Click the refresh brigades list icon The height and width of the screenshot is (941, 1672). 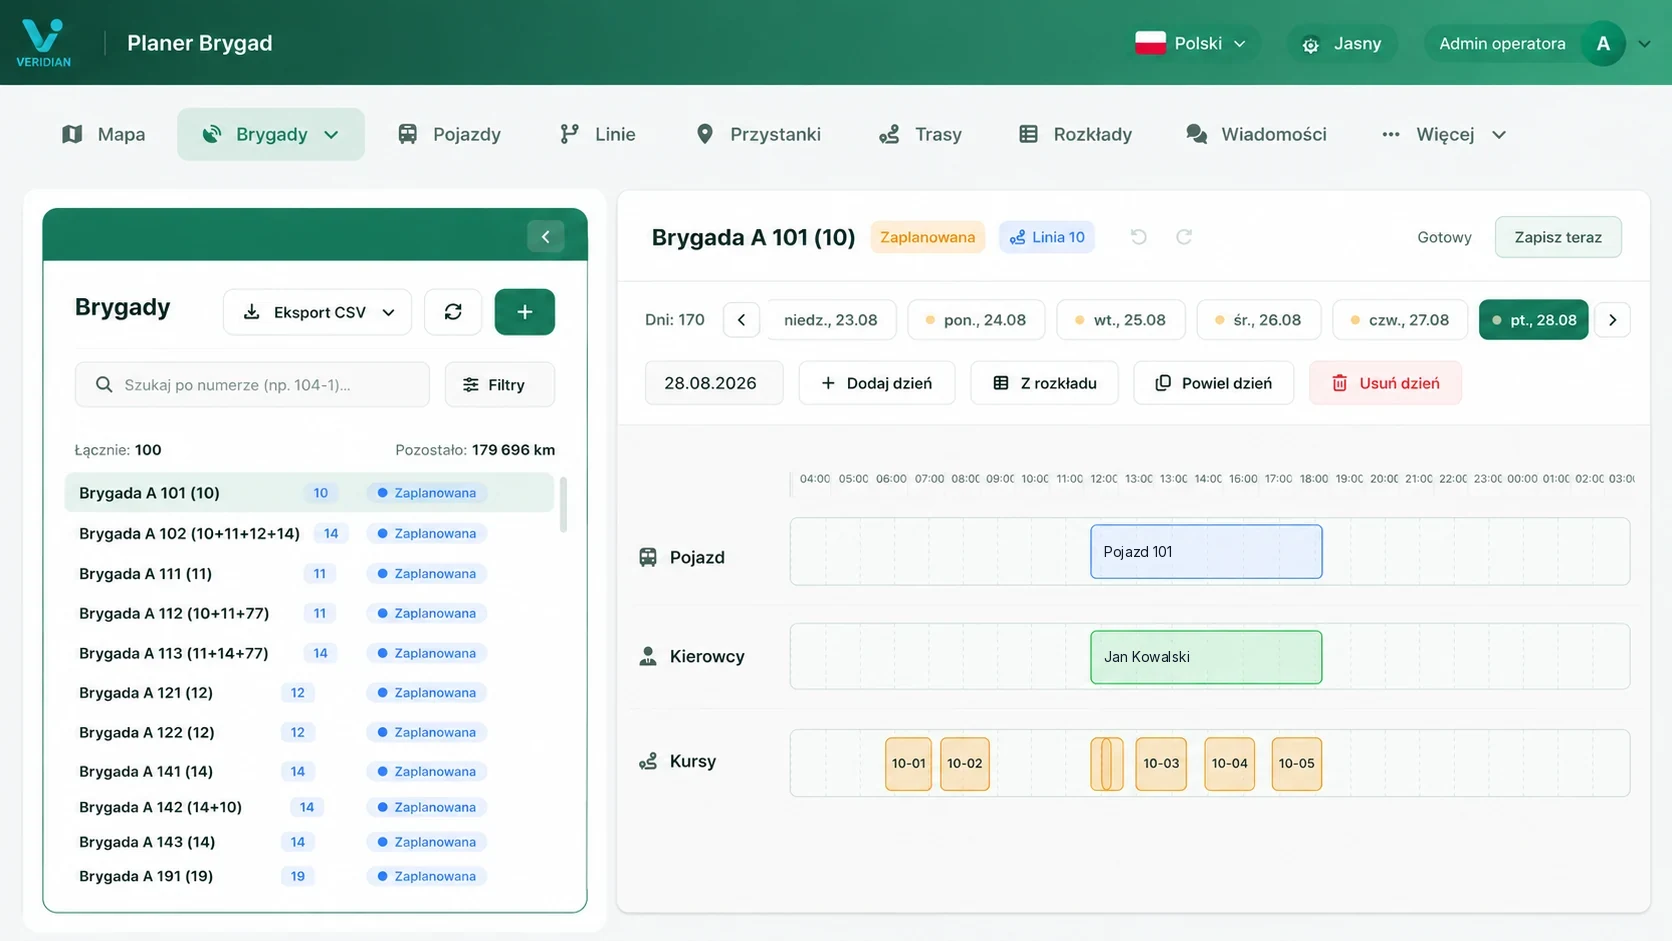pos(453,312)
